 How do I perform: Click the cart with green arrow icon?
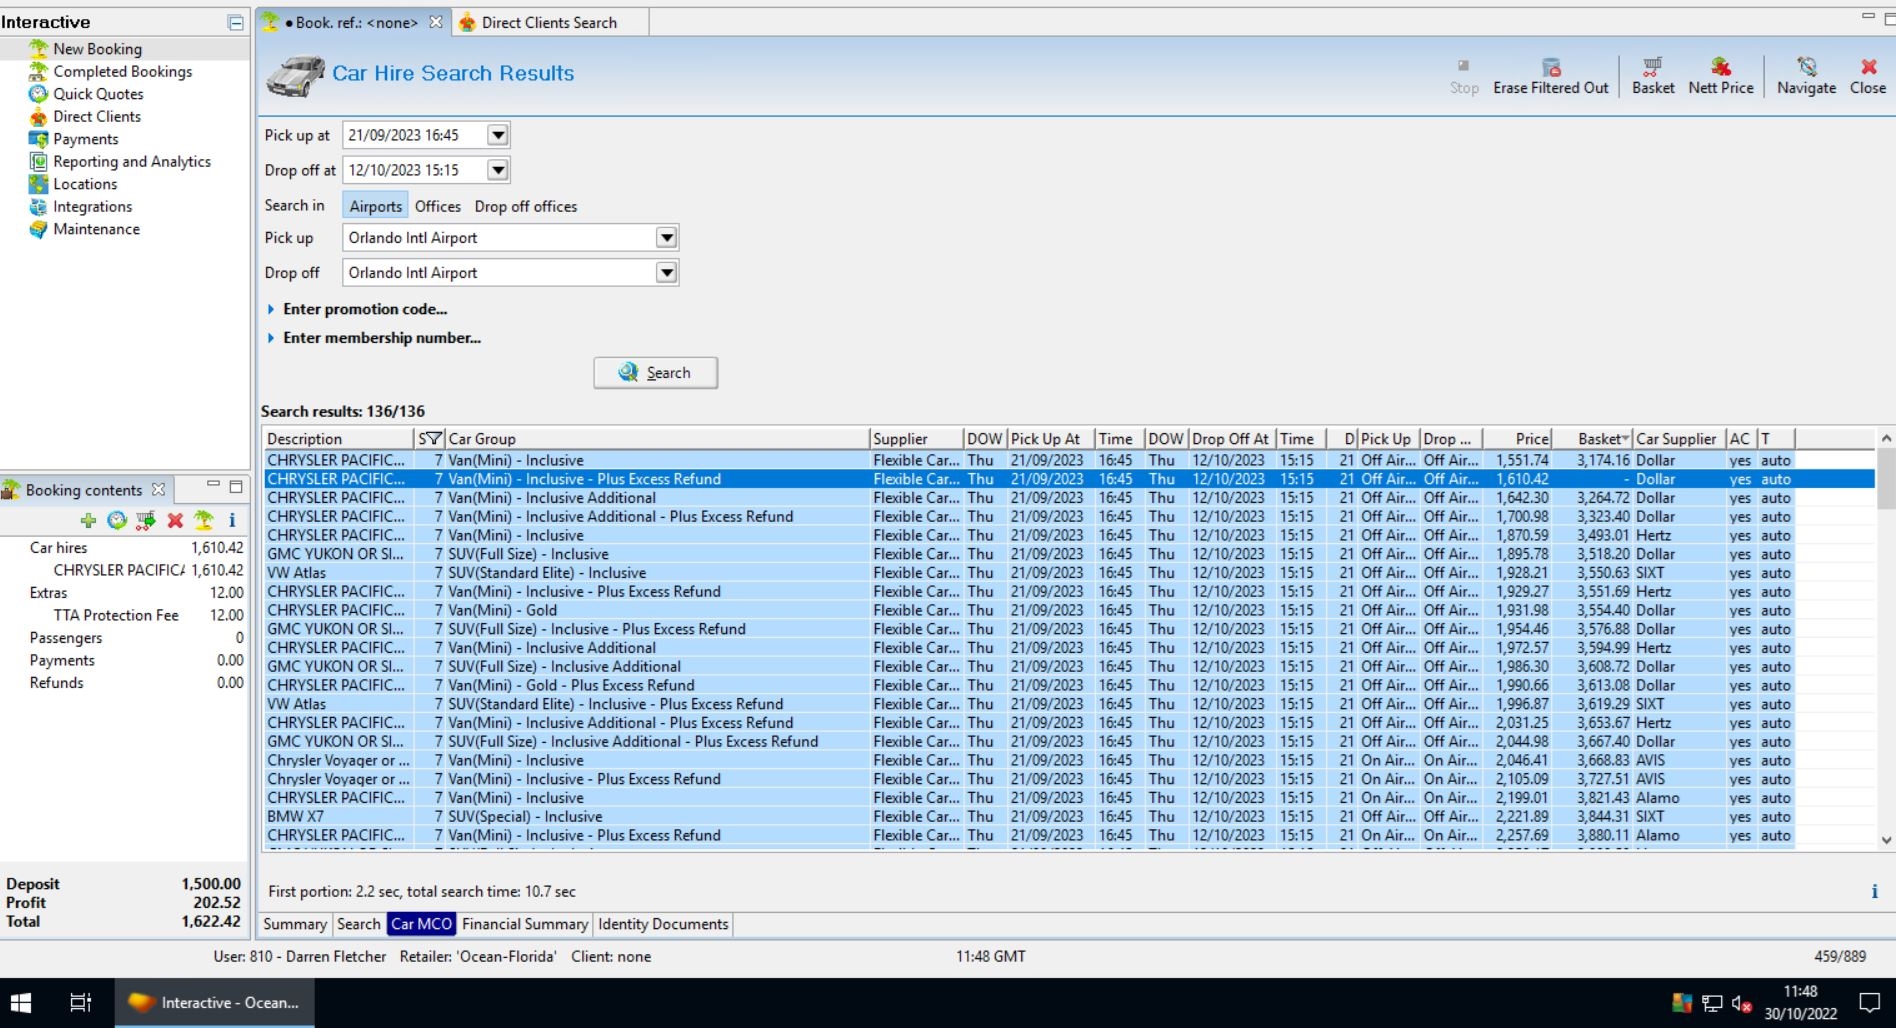click(x=146, y=520)
